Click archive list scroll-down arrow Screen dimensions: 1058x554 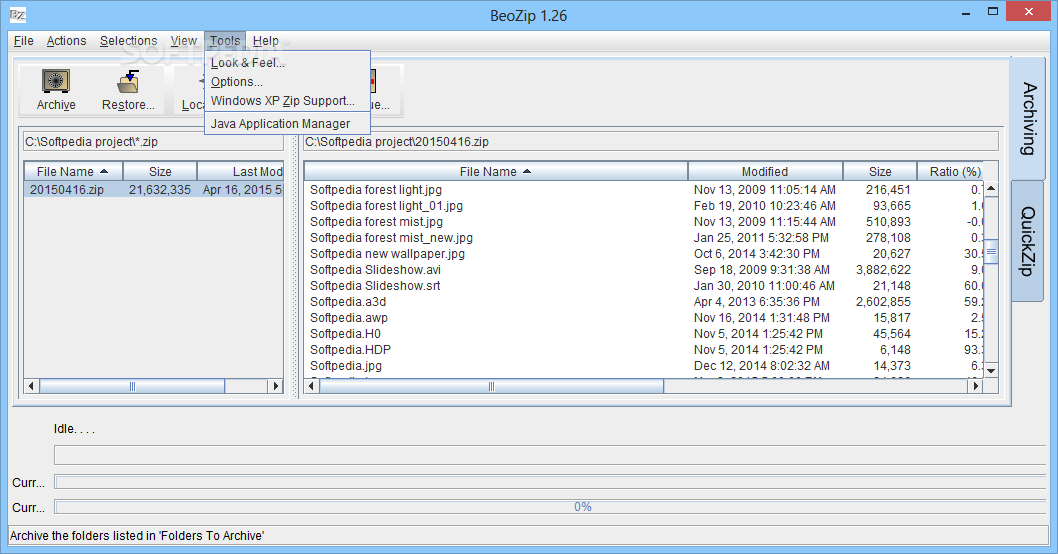pyautogui.click(x=991, y=370)
